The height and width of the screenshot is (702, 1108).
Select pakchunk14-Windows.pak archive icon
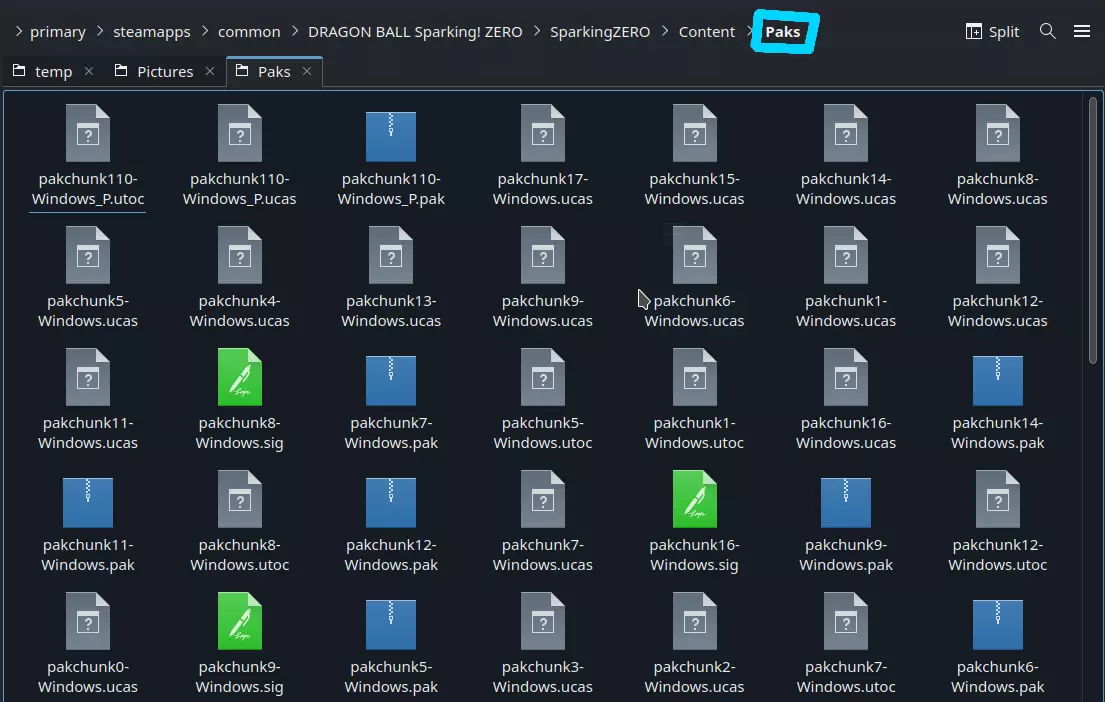point(998,380)
